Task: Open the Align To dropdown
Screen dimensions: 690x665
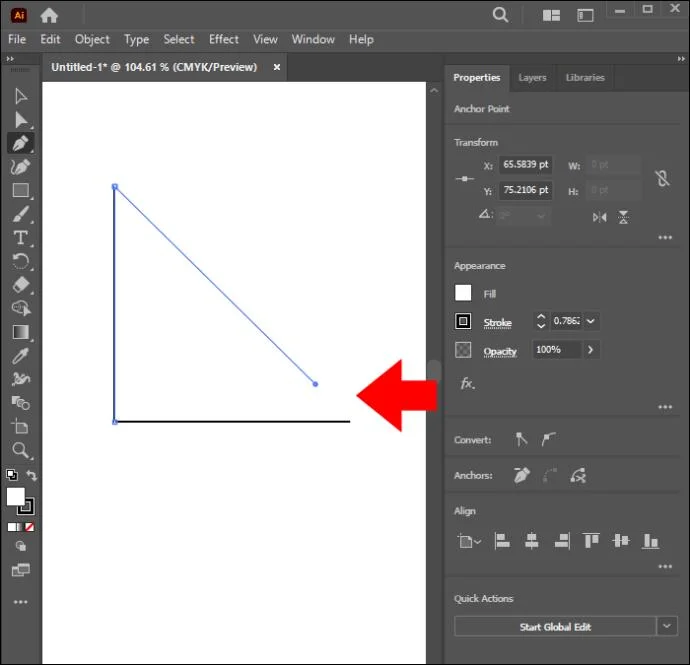Action: [x=469, y=541]
